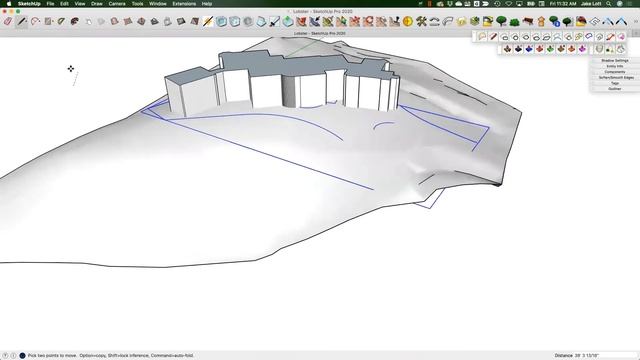Image resolution: width=640 pixels, height=360 pixels.
Task: Click the pink megaphone icon in floating toolbar
Action: (621, 37)
